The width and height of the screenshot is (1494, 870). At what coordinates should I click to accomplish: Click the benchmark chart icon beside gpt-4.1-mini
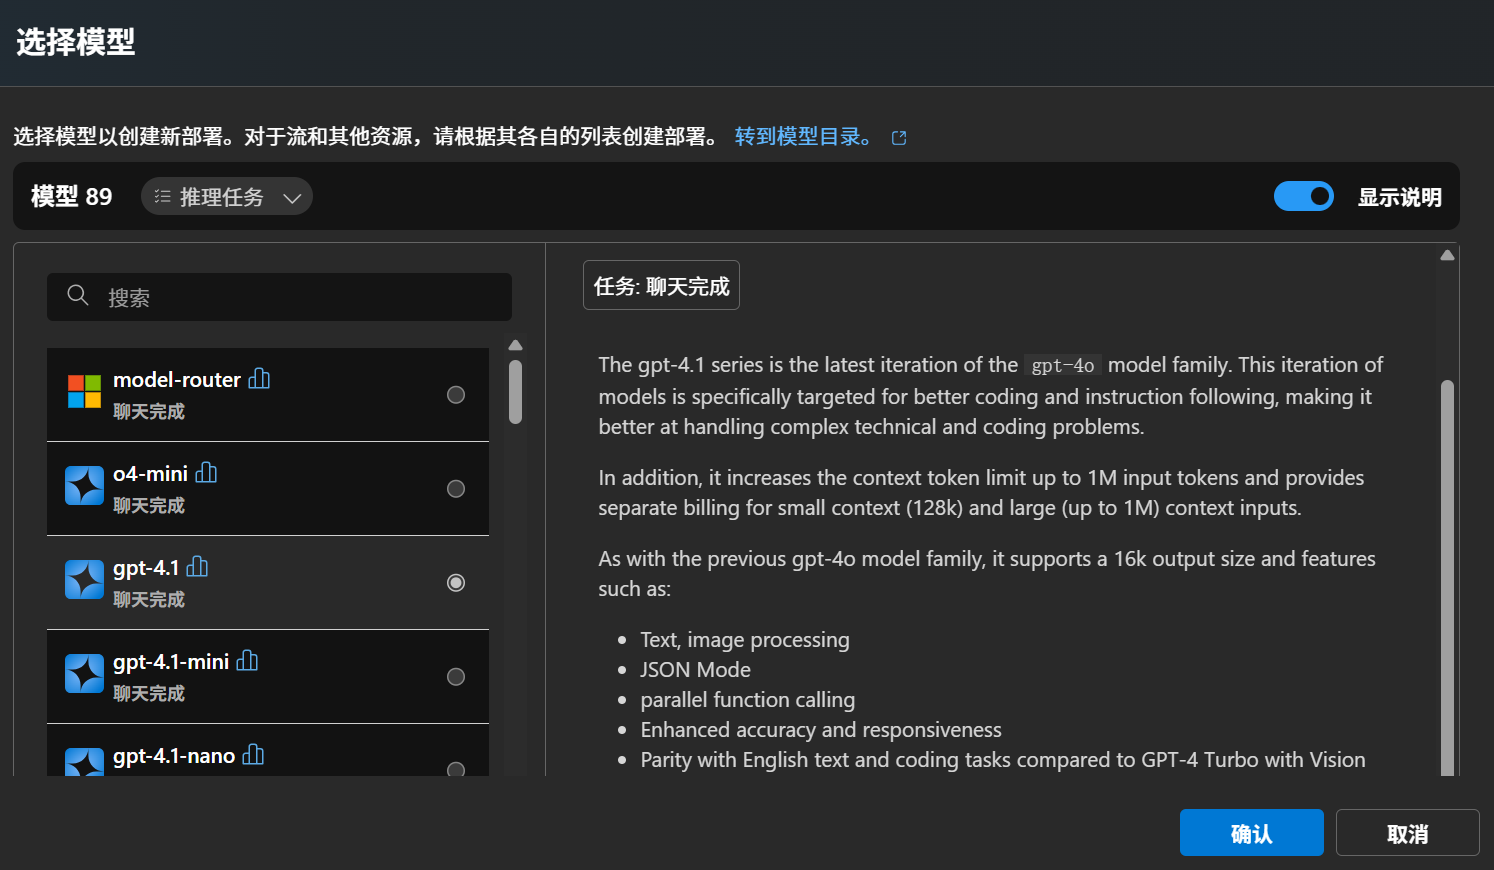pos(247,661)
